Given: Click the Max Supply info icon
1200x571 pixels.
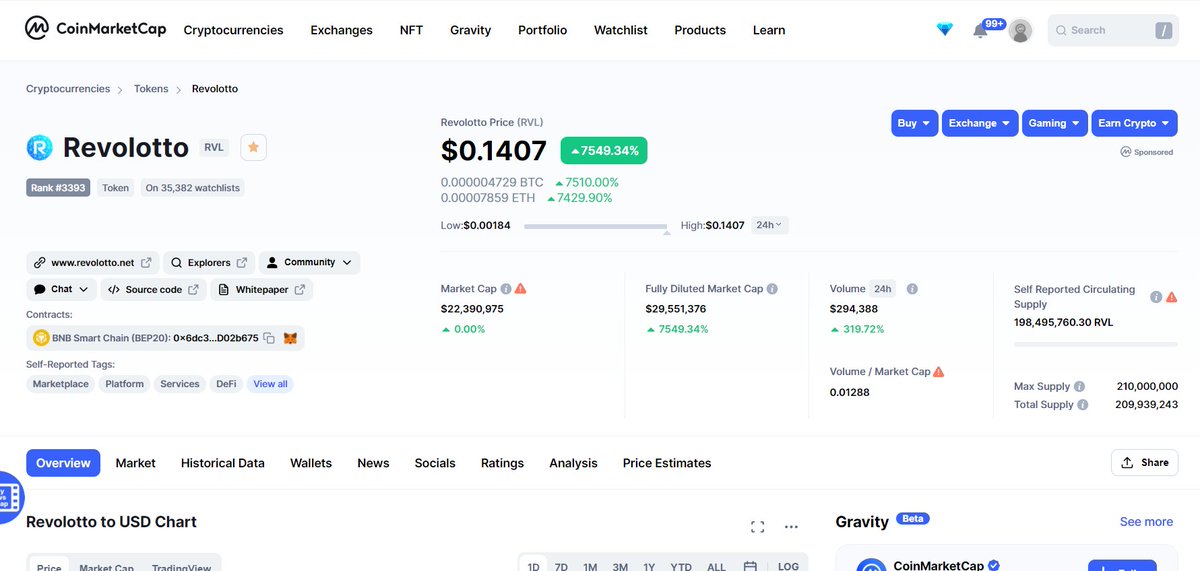Looking at the screenshot, I should point(1079,386).
